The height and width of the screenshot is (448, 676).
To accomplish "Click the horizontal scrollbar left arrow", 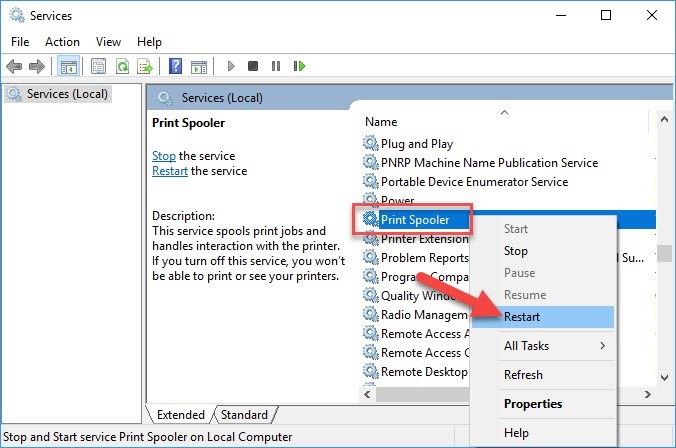I will 367,394.
